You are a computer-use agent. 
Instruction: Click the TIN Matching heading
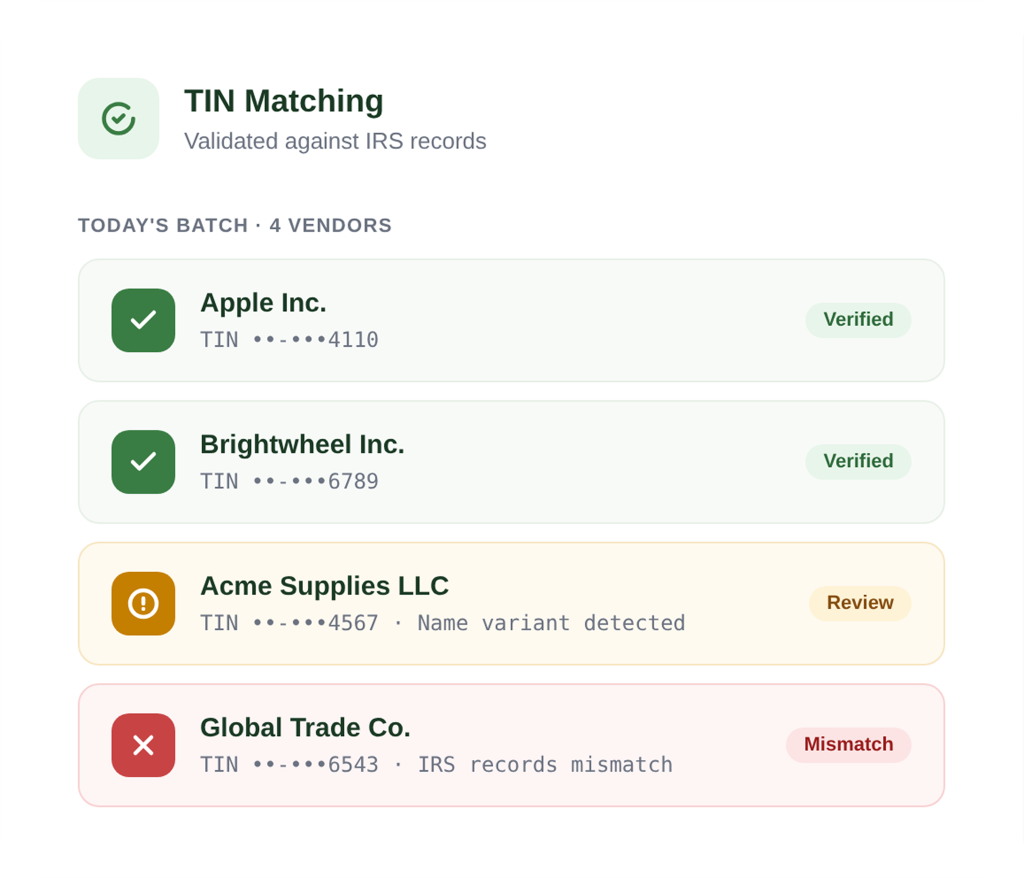pos(283,101)
